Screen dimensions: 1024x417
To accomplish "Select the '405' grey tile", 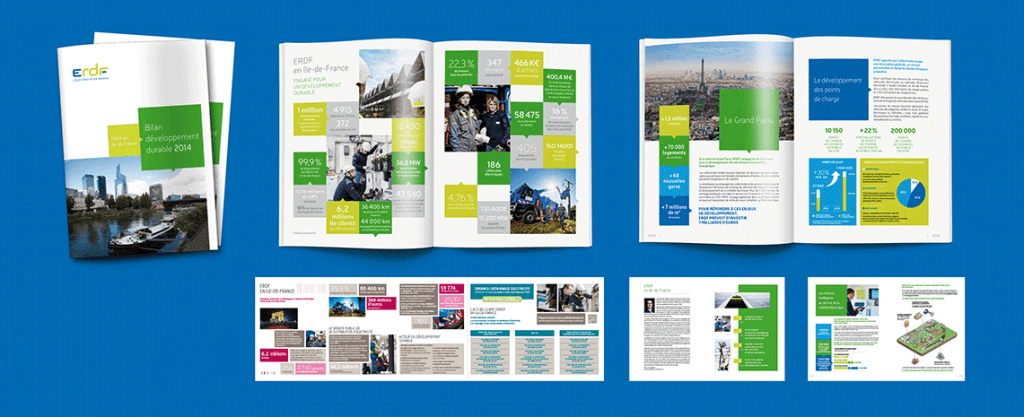I will [527, 150].
